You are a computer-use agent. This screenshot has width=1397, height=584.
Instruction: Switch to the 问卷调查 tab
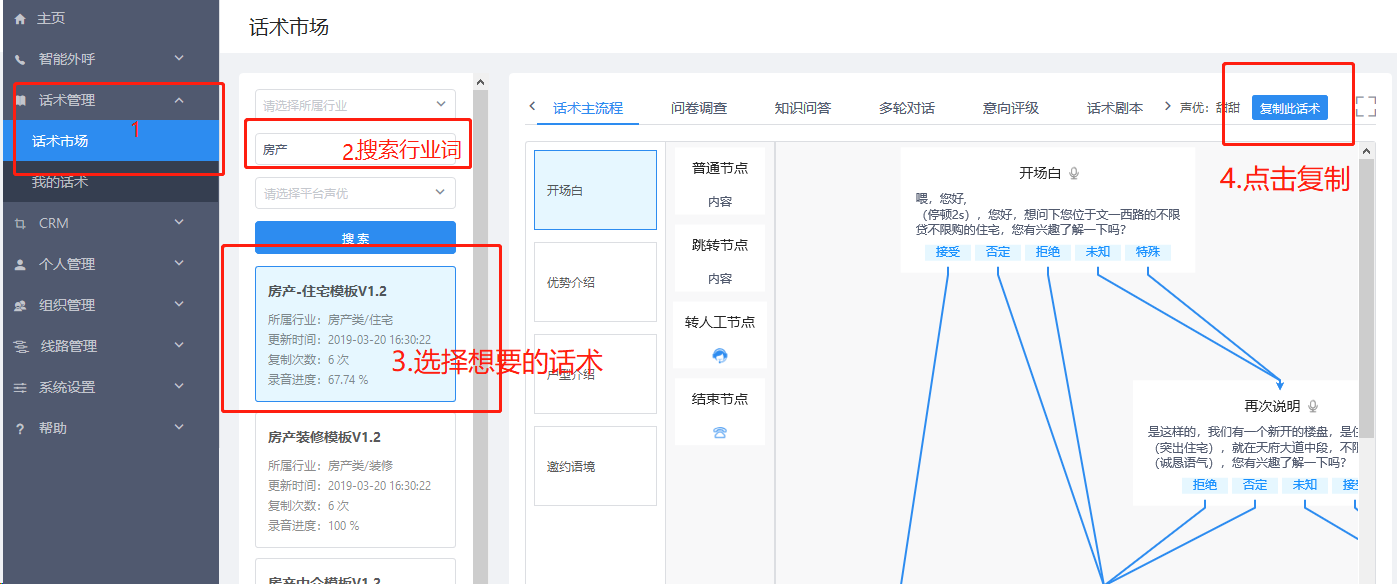[x=699, y=108]
